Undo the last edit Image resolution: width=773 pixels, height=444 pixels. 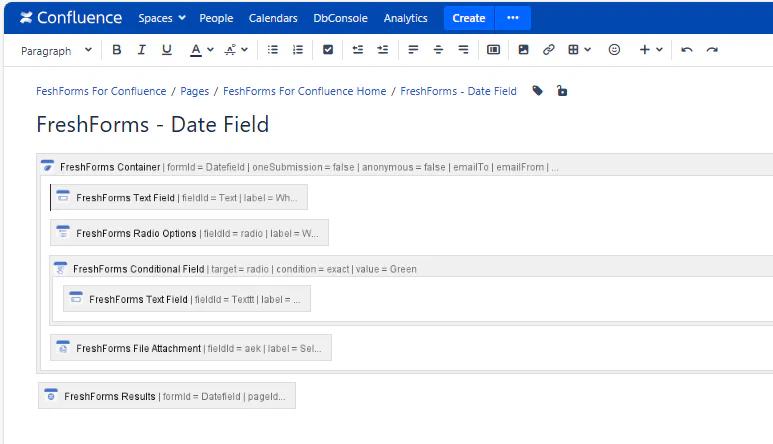click(x=687, y=50)
